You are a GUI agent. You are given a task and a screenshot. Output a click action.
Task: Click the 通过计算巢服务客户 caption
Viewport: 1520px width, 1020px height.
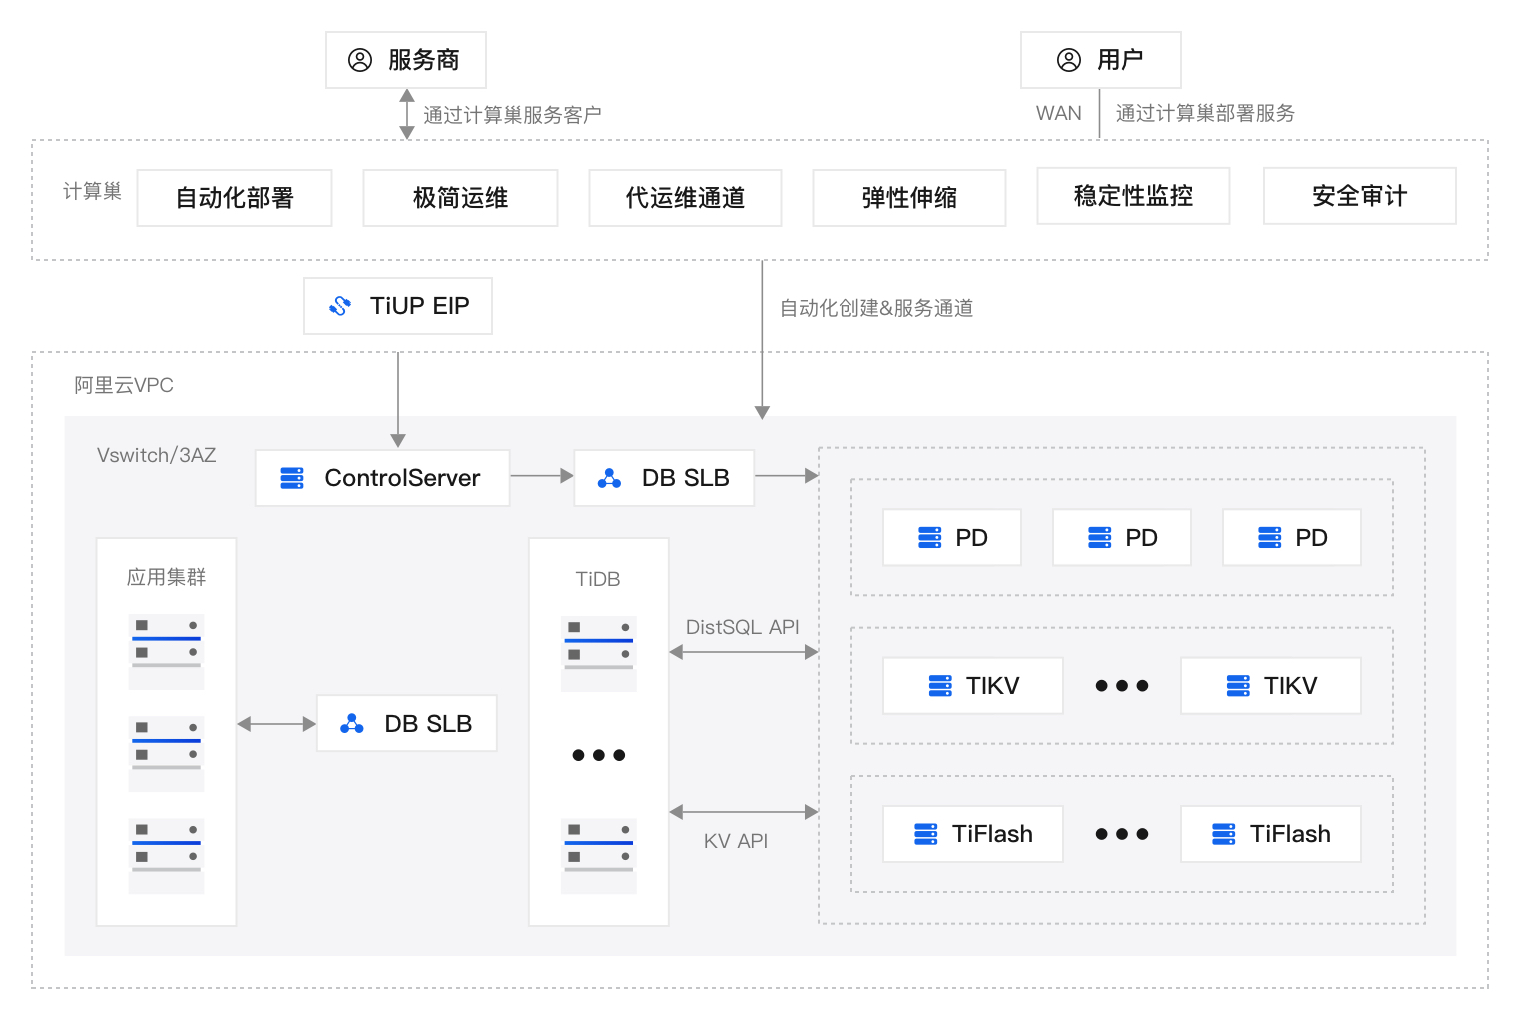pyautogui.click(x=512, y=115)
